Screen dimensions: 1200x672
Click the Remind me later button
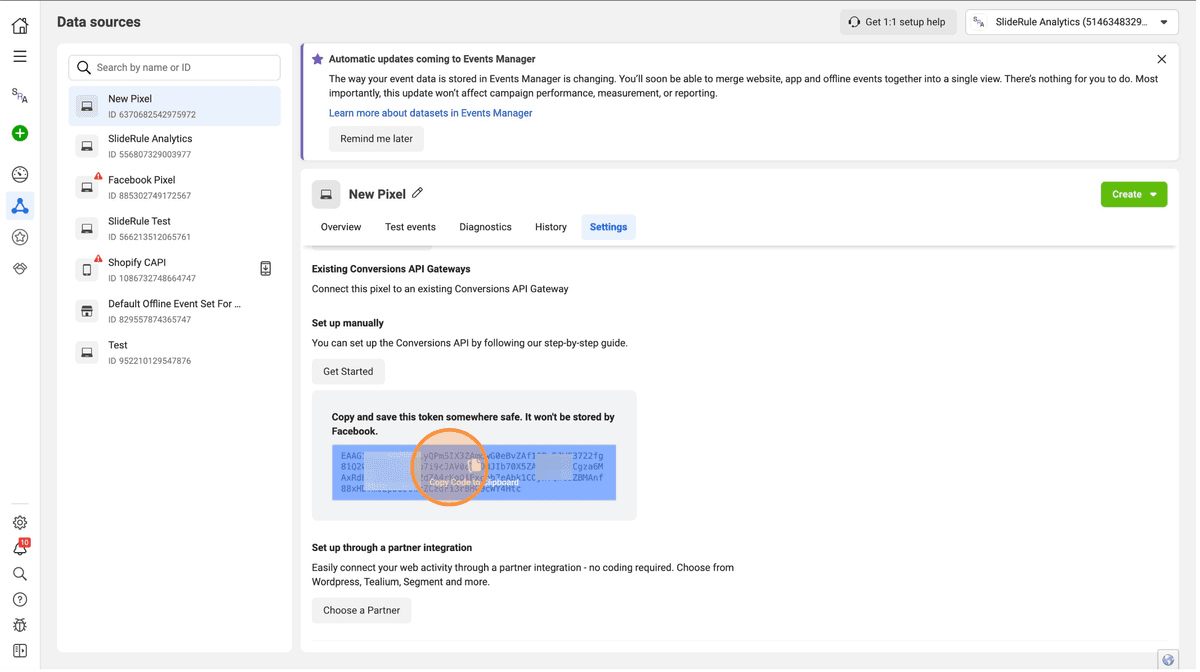click(377, 139)
